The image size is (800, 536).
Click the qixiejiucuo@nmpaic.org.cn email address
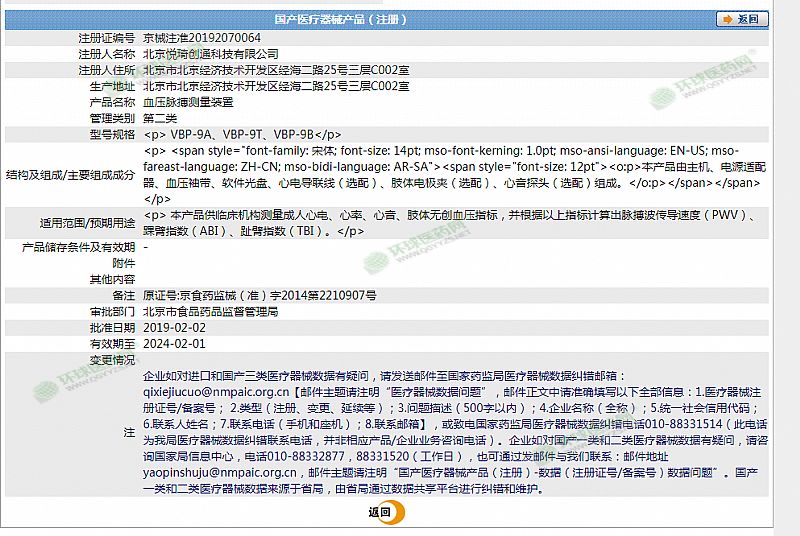pyautogui.click(x=215, y=394)
